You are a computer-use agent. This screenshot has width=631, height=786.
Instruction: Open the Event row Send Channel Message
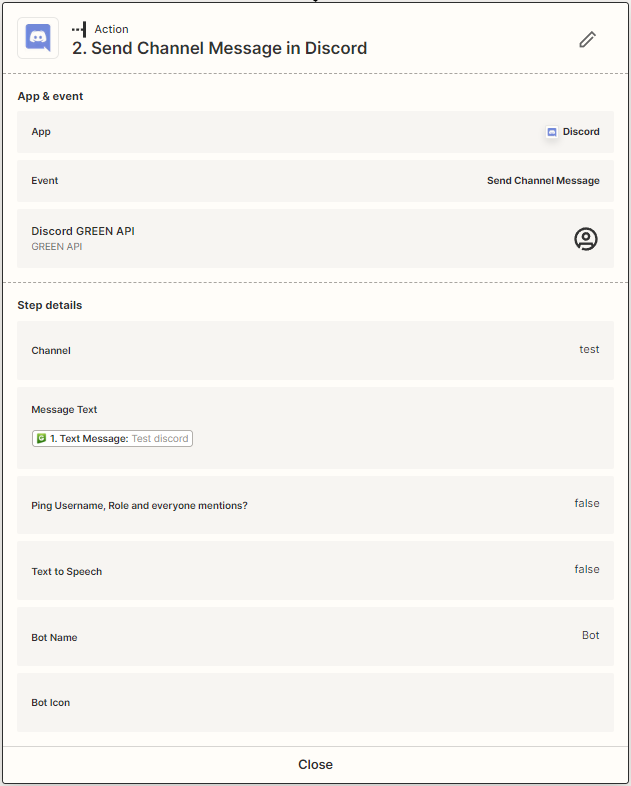click(315, 181)
